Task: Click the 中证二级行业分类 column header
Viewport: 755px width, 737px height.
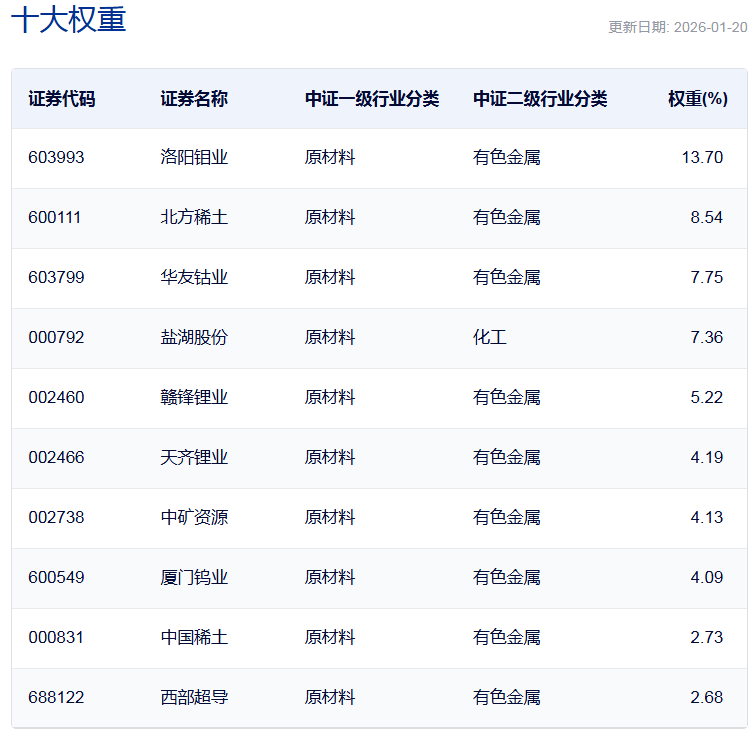Action: [540, 99]
